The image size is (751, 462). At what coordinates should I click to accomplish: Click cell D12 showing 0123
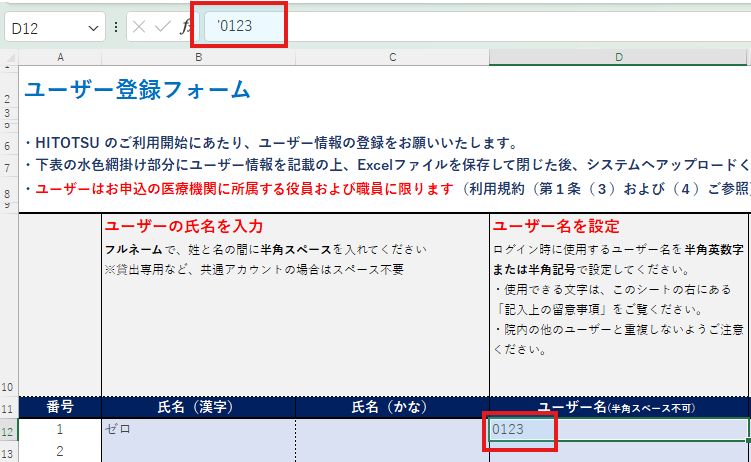point(619,429)
